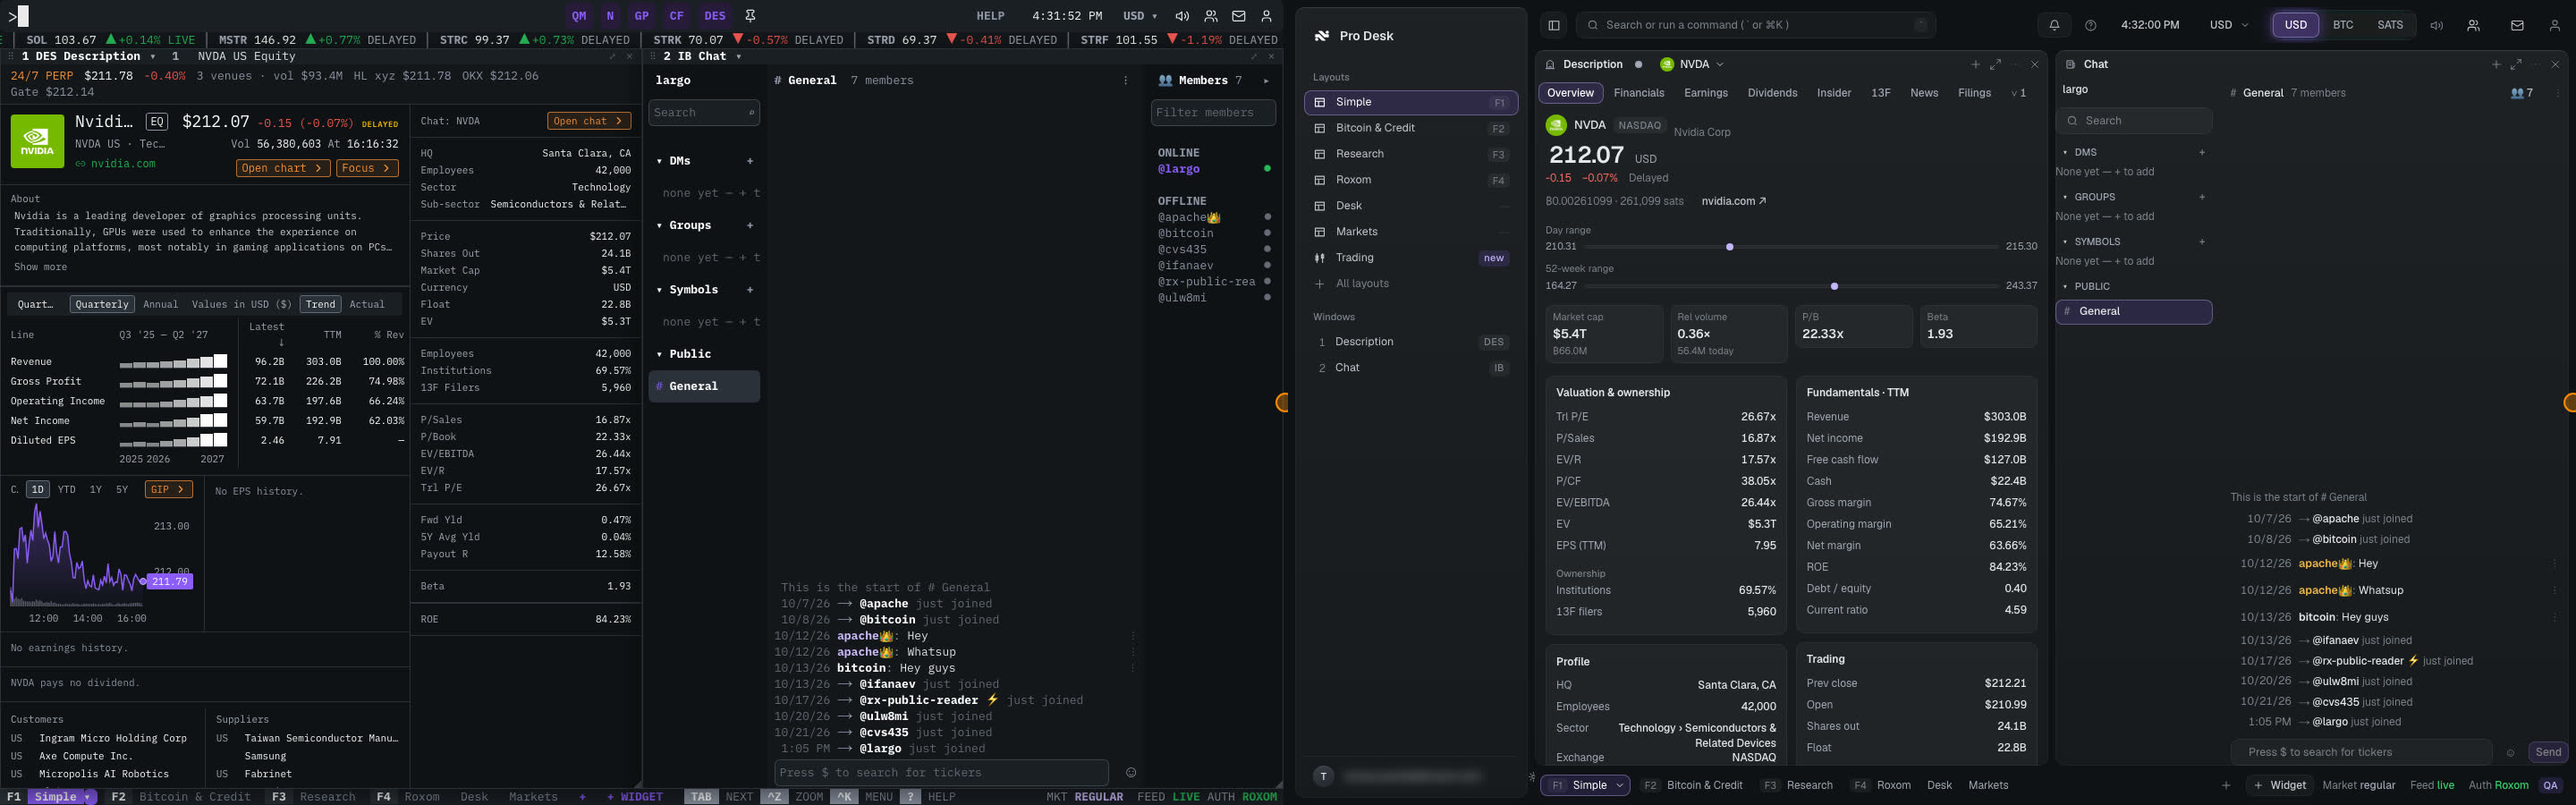
Task: Click the Open chat button
Action: (x=589, y=121)
